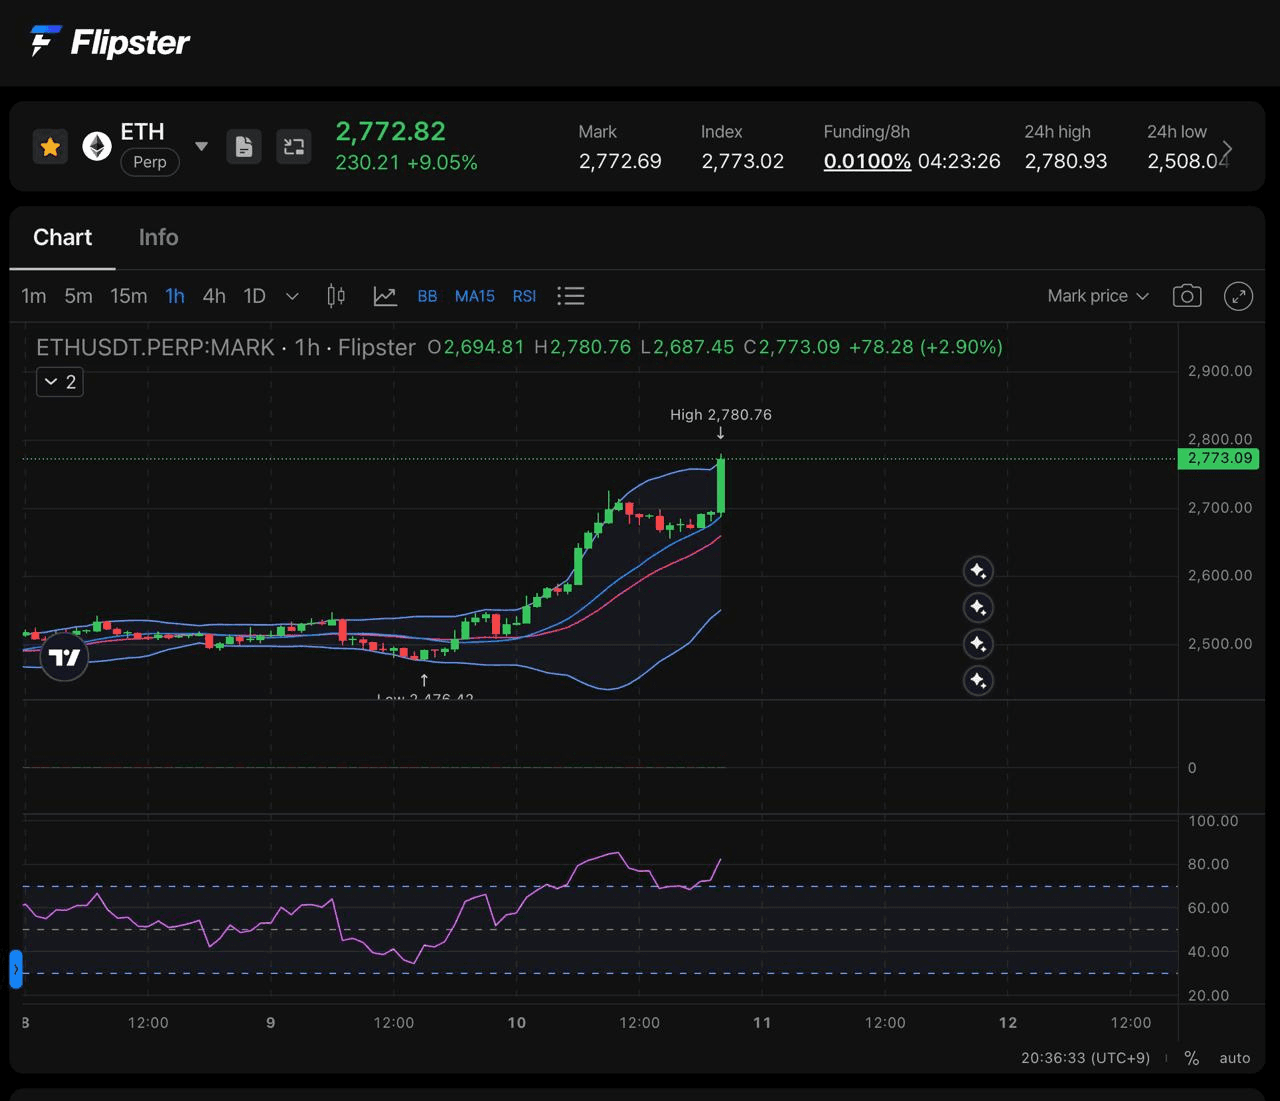Viewport: 1280px width, 1101px height.
Task: Click the 0.0100% funding rate link
Action: pyautogui.click(x=867, y=161)
